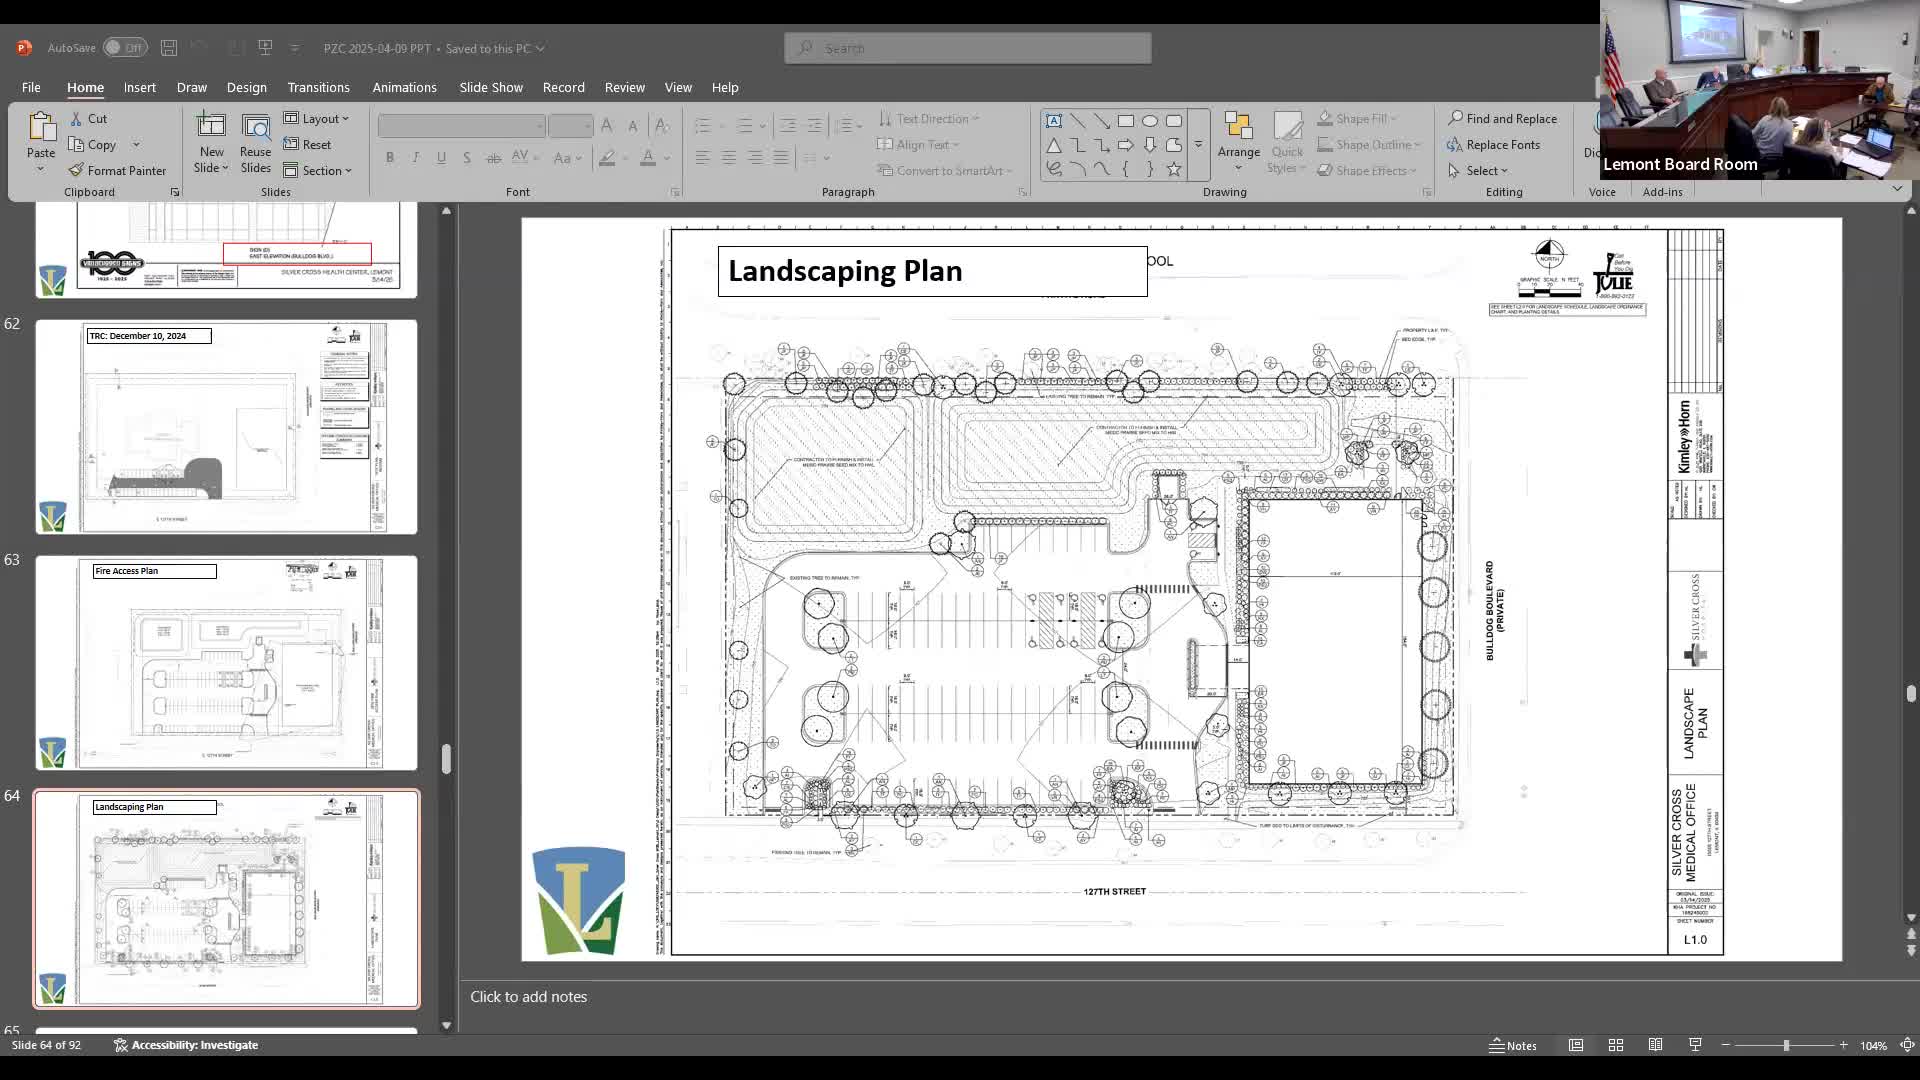This screenshot has height=1080, width=1920.
Task: Click Find and Replace button
Action: (x=1502, y=118)
